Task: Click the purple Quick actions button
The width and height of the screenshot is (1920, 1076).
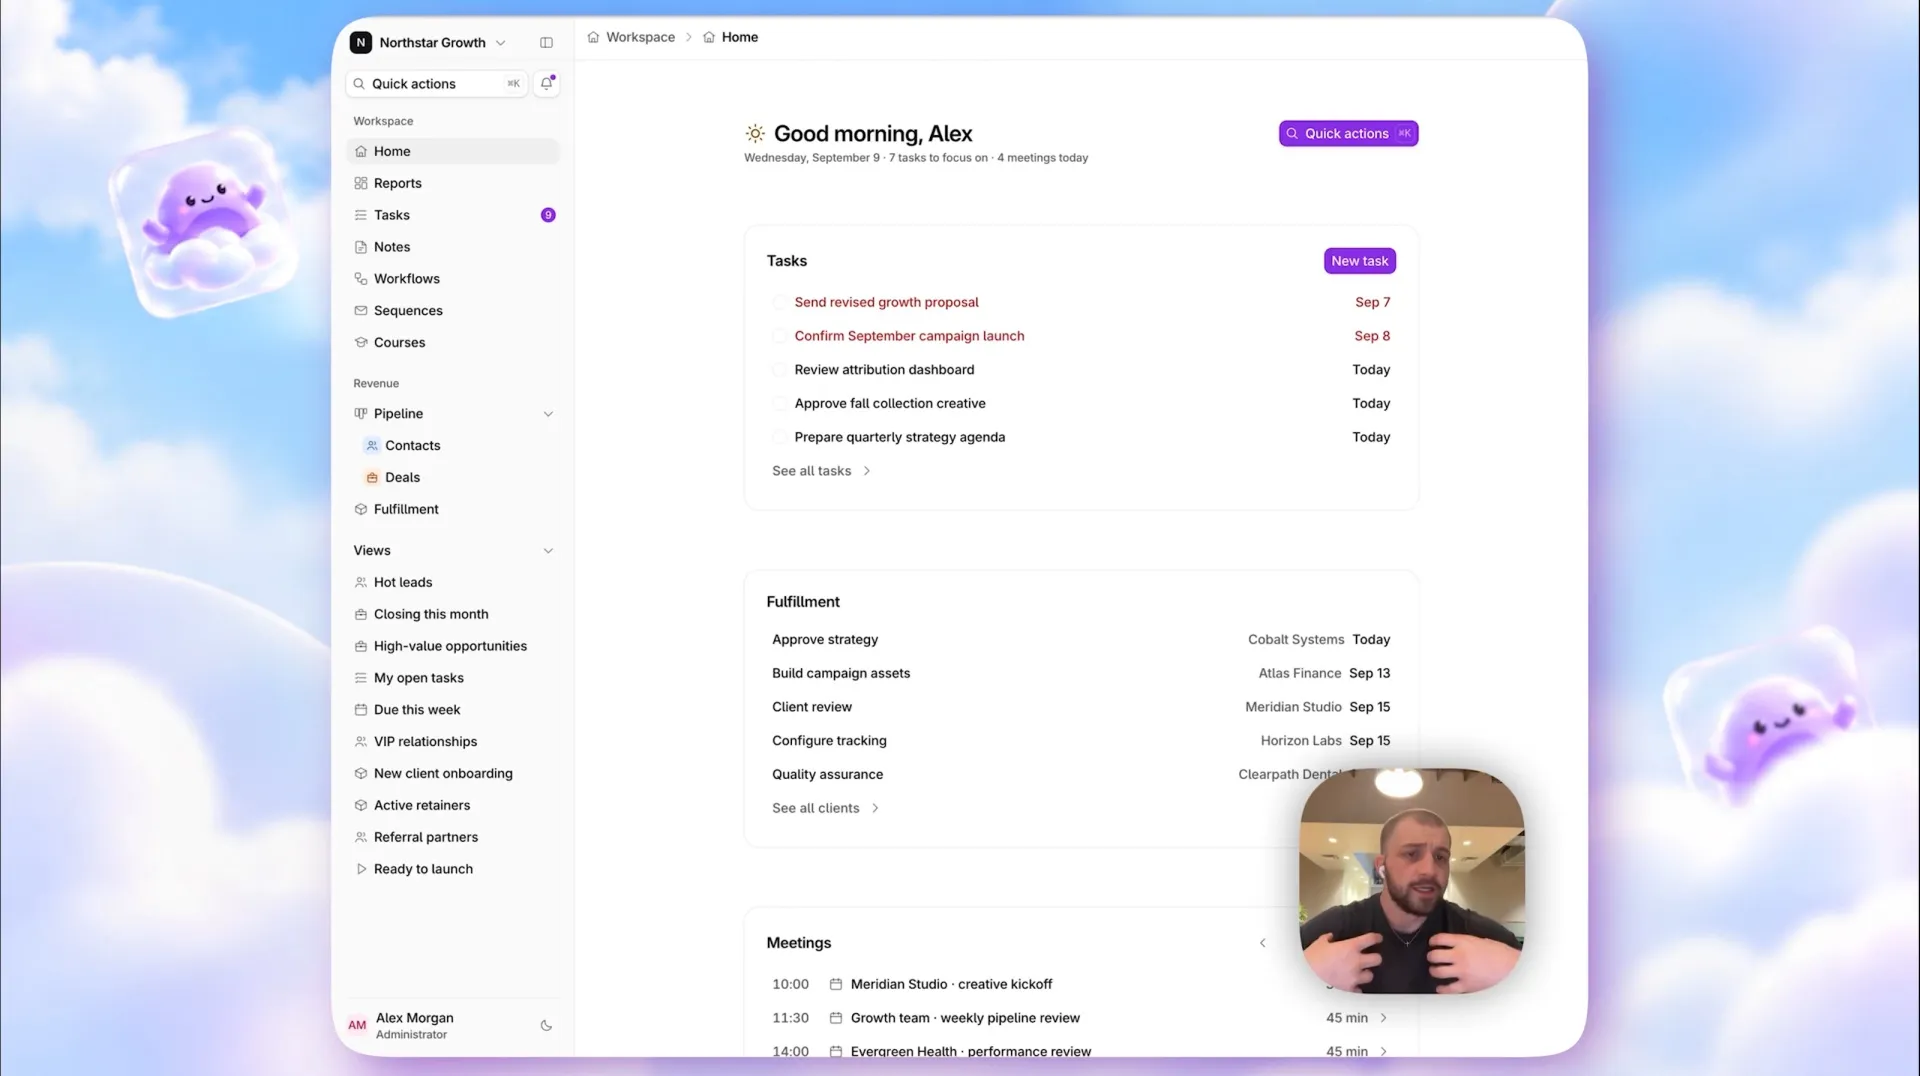Action: tap(1348, 133)
